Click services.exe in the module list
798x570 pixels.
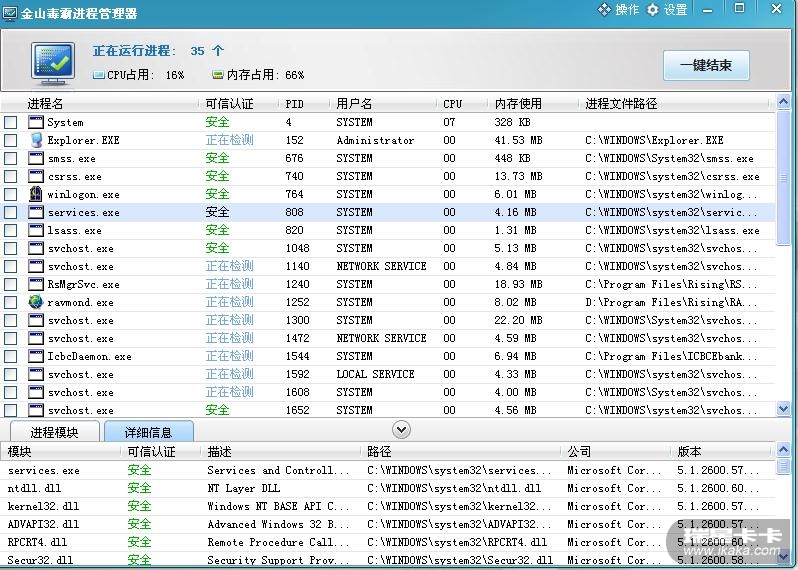point(44,470)
